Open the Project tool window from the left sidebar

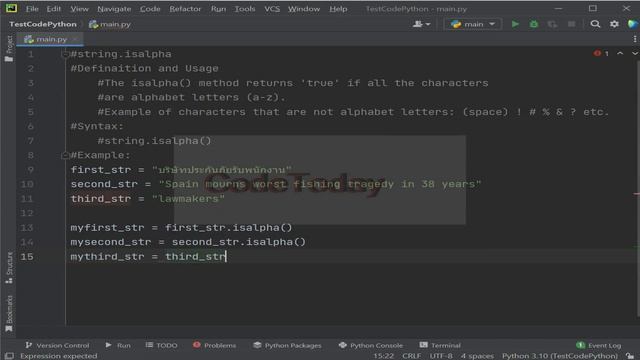coord(9,49)
